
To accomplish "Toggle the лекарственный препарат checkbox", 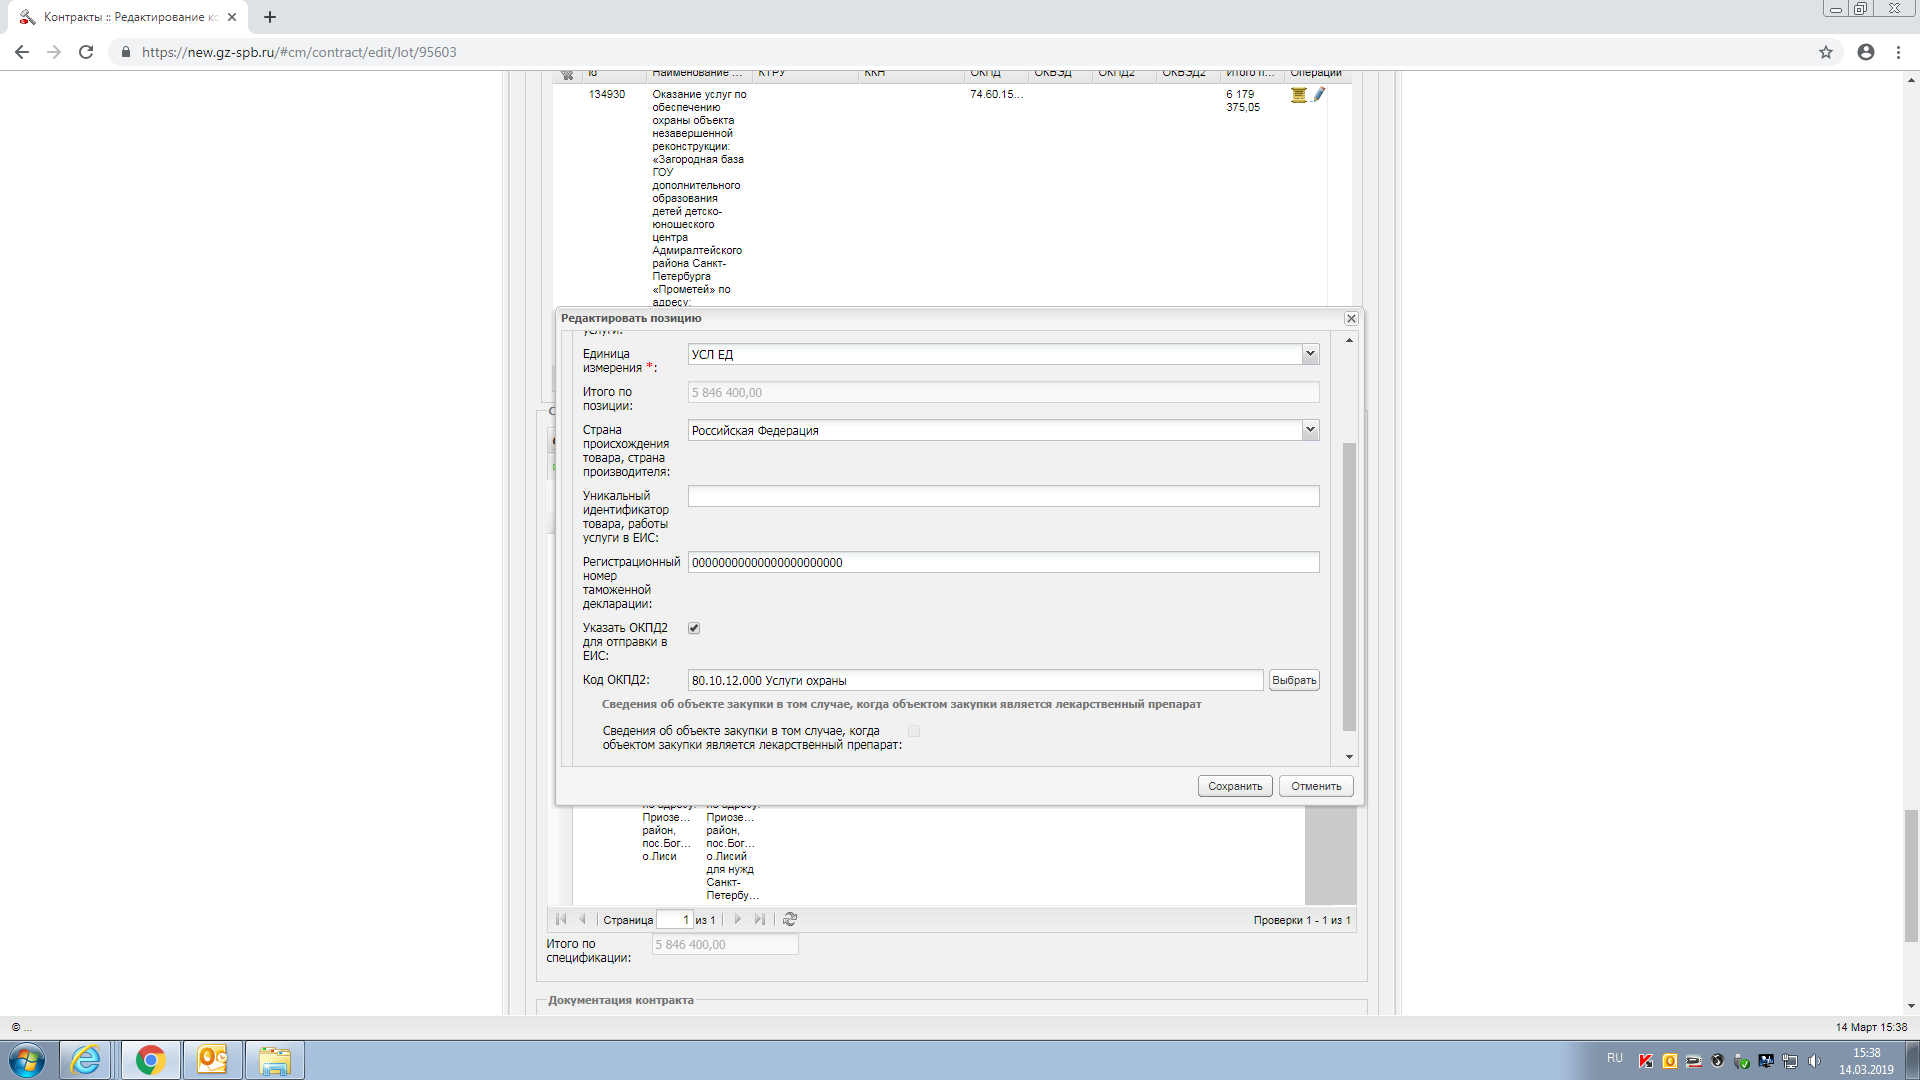I will [x=914, y=731].
